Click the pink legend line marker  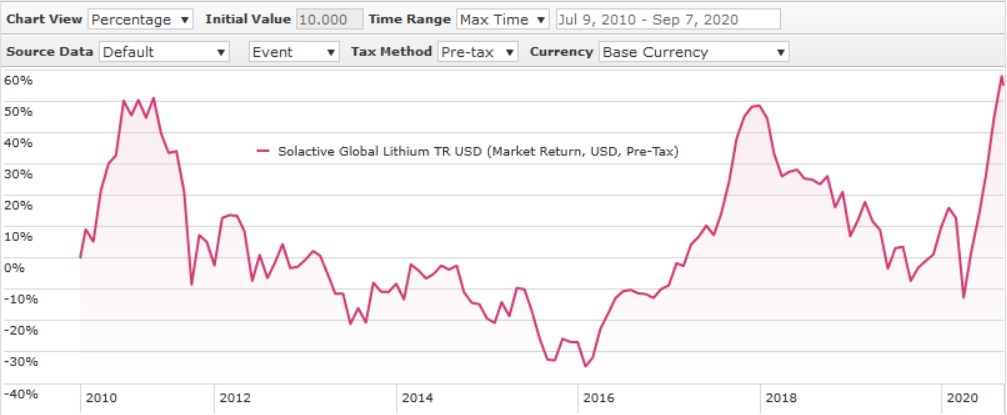tap(264, 152)
